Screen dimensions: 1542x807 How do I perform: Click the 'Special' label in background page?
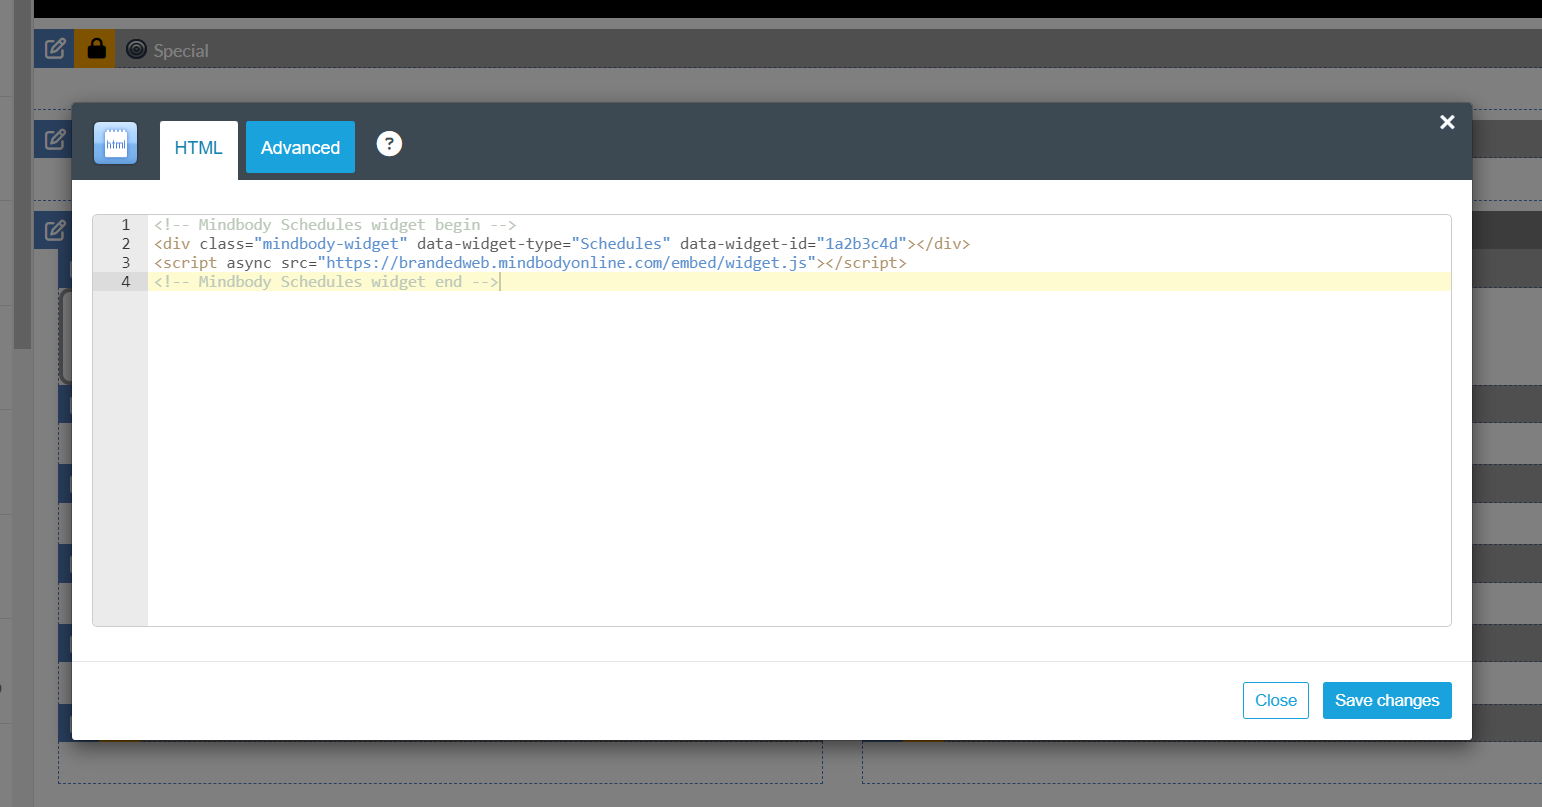181,51
